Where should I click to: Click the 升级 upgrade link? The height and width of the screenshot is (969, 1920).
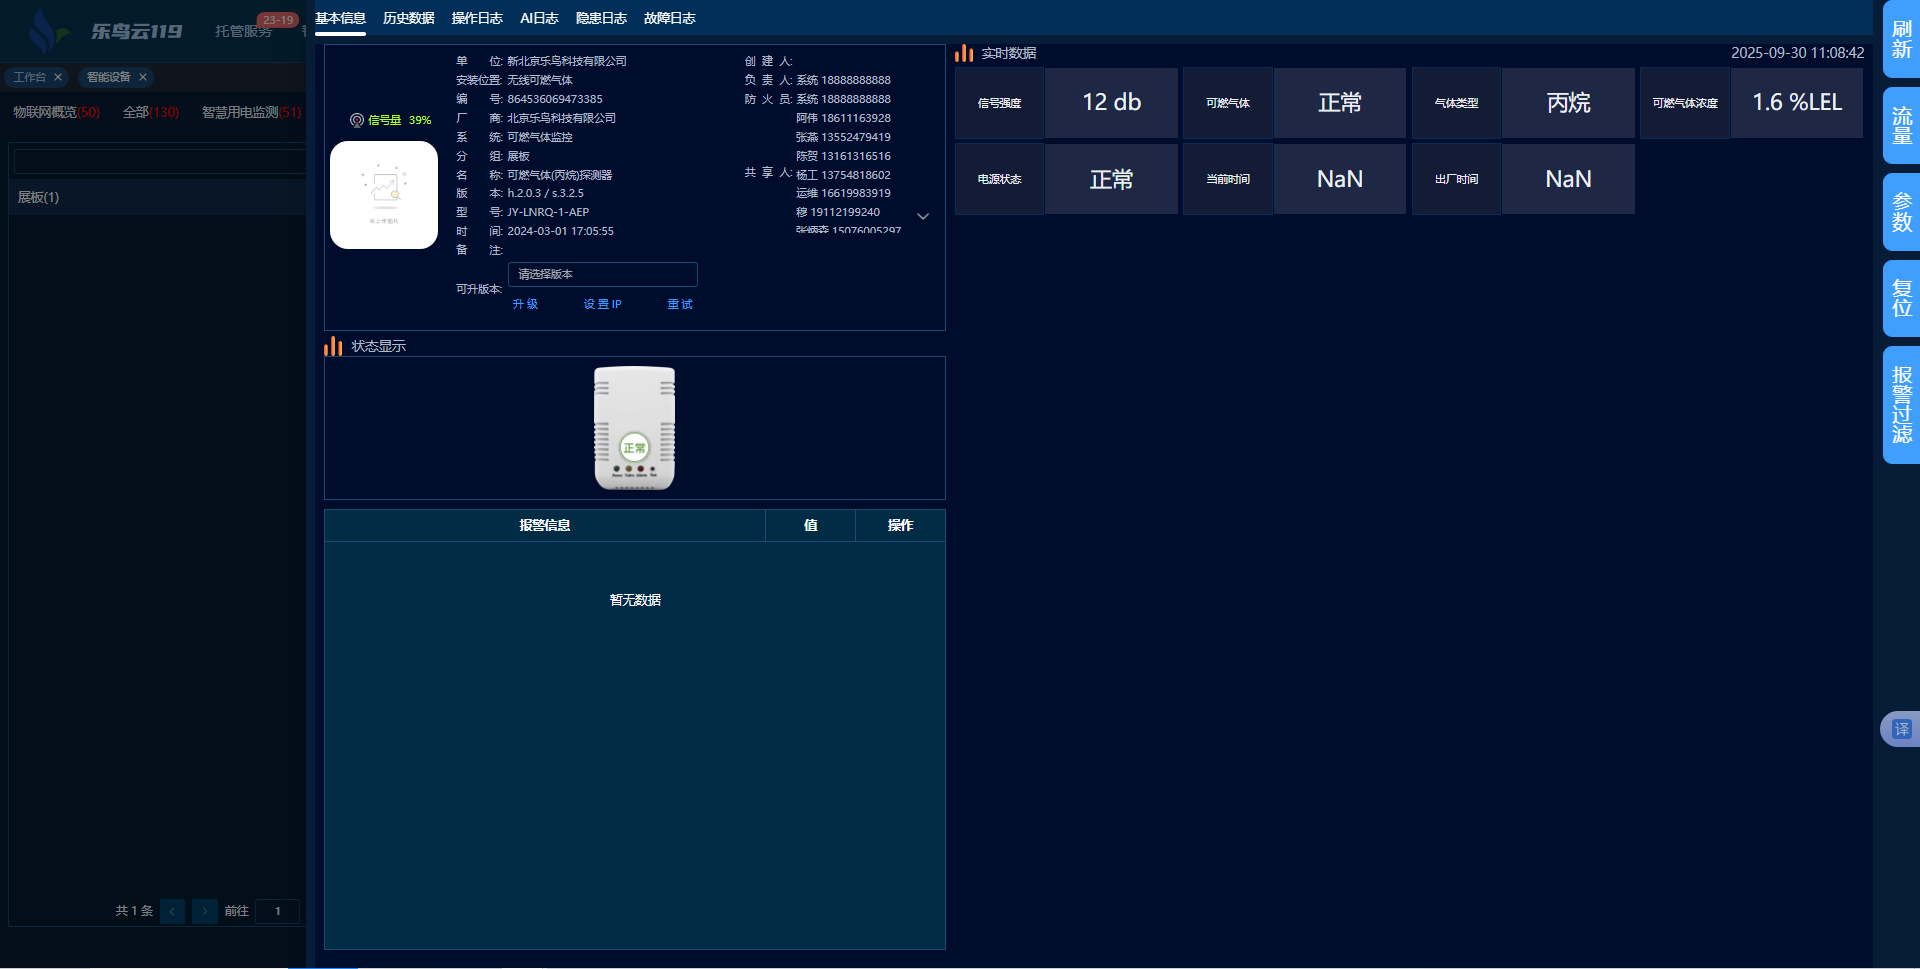525,304
